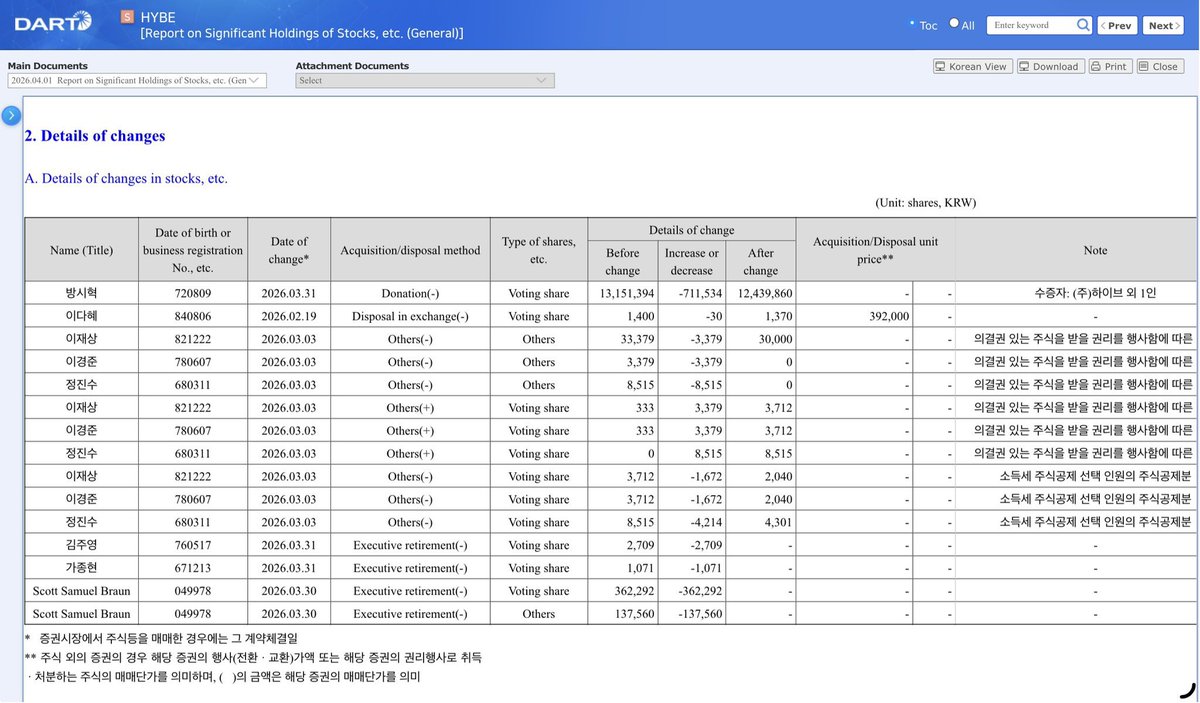The image size is (1200, 703).
Task: Click the 'Type of shares, etc.' header
Action: coord(539,250)
